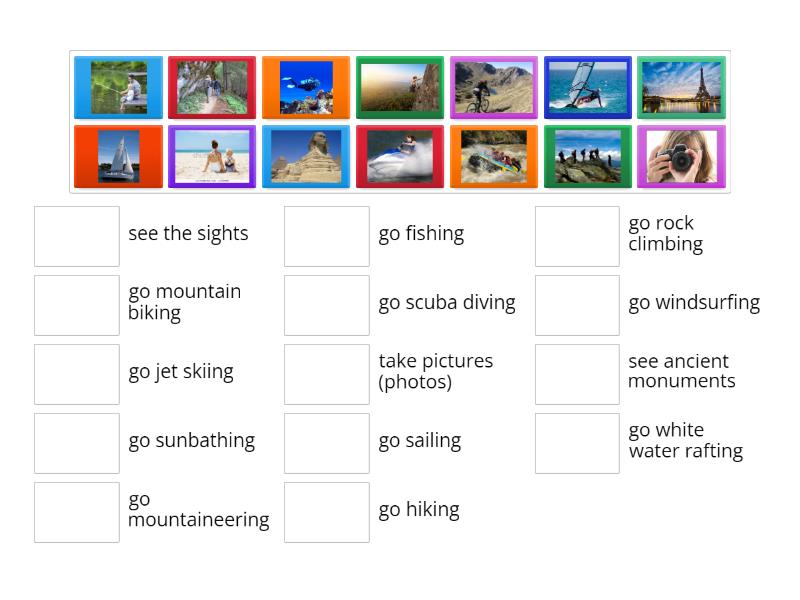Select empty slot beside 'go jet skiing'
Viewport: 800px width, 600px height.
[77, 374]
